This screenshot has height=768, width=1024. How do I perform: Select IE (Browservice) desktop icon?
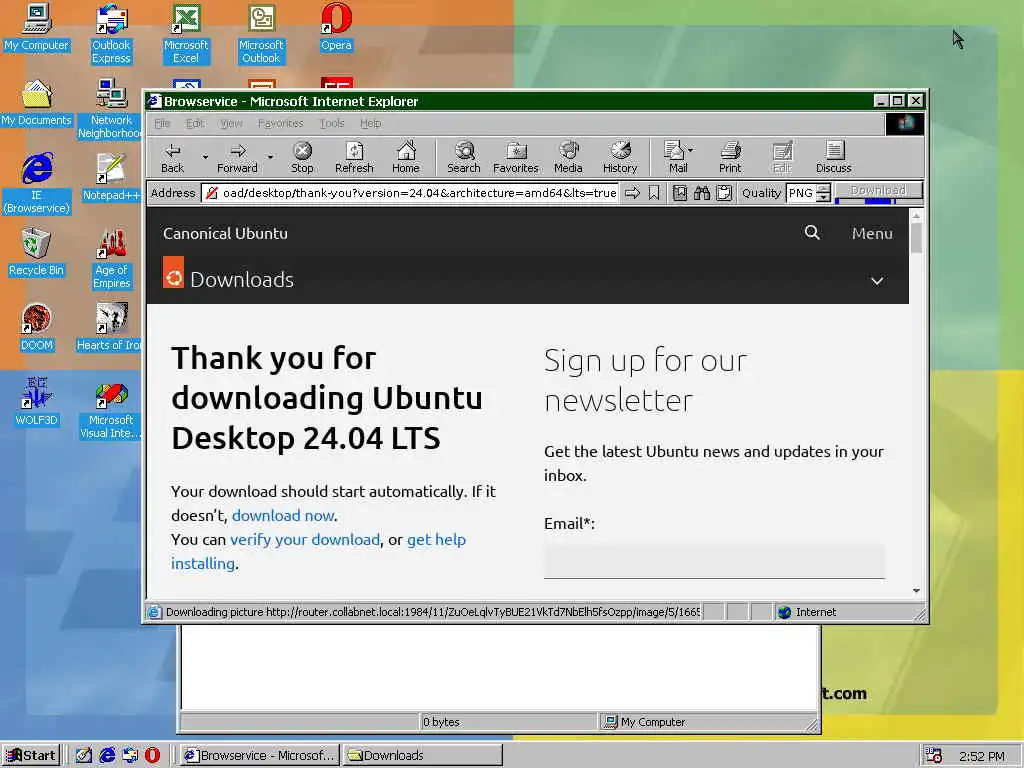[37, 184]
